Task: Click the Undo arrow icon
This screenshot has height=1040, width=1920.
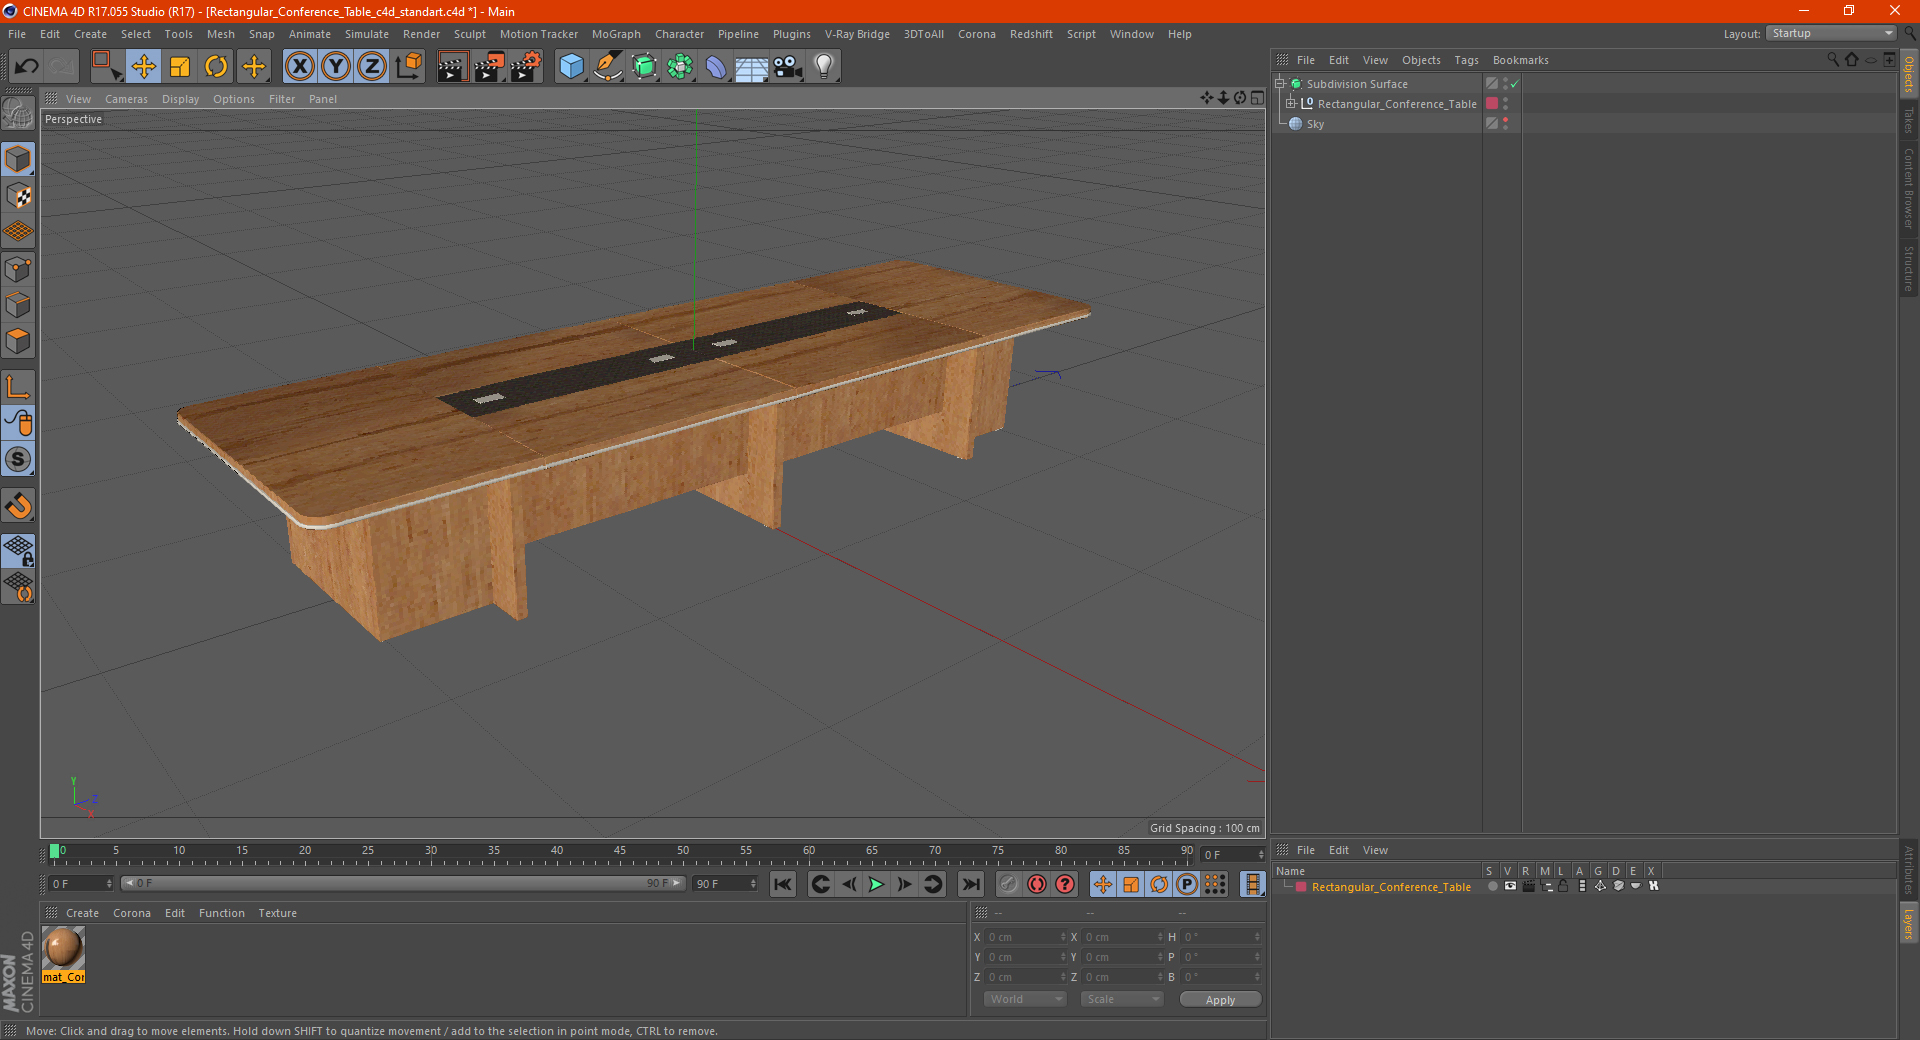Action: point(27,67)
